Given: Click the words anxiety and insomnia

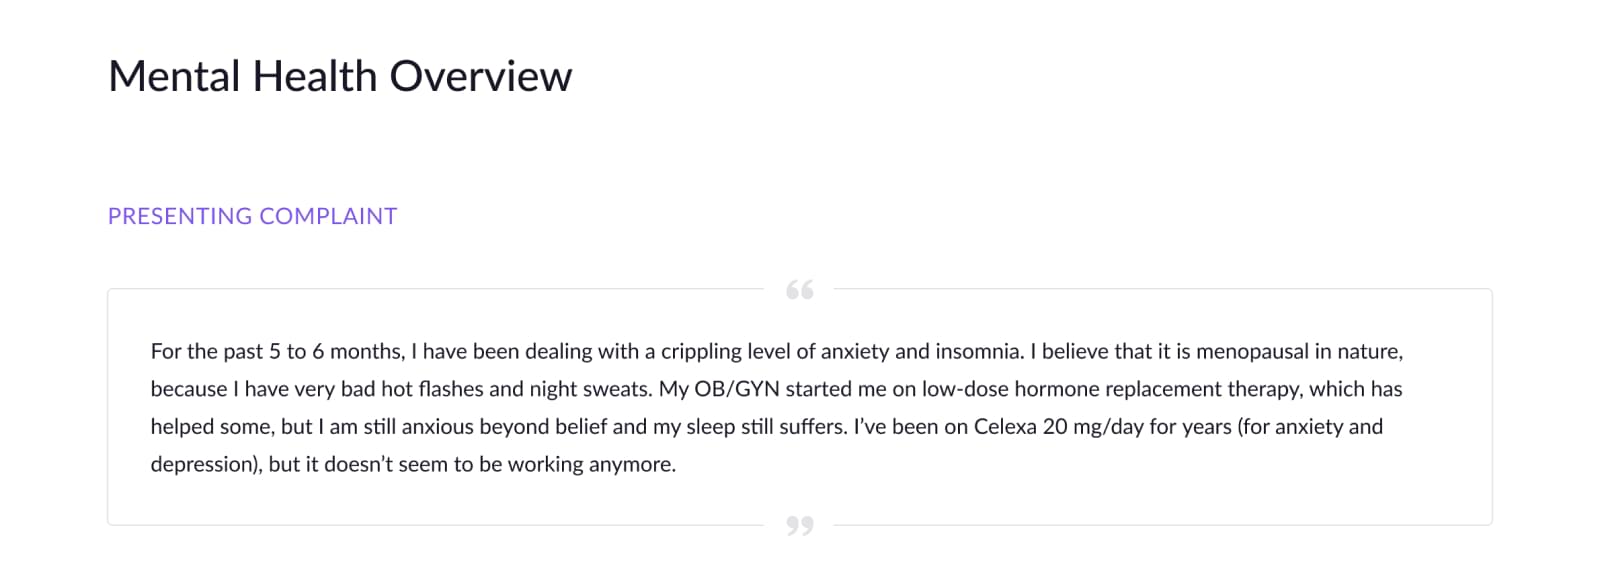Looking at the screenshot, I should (x=922, y=352).
